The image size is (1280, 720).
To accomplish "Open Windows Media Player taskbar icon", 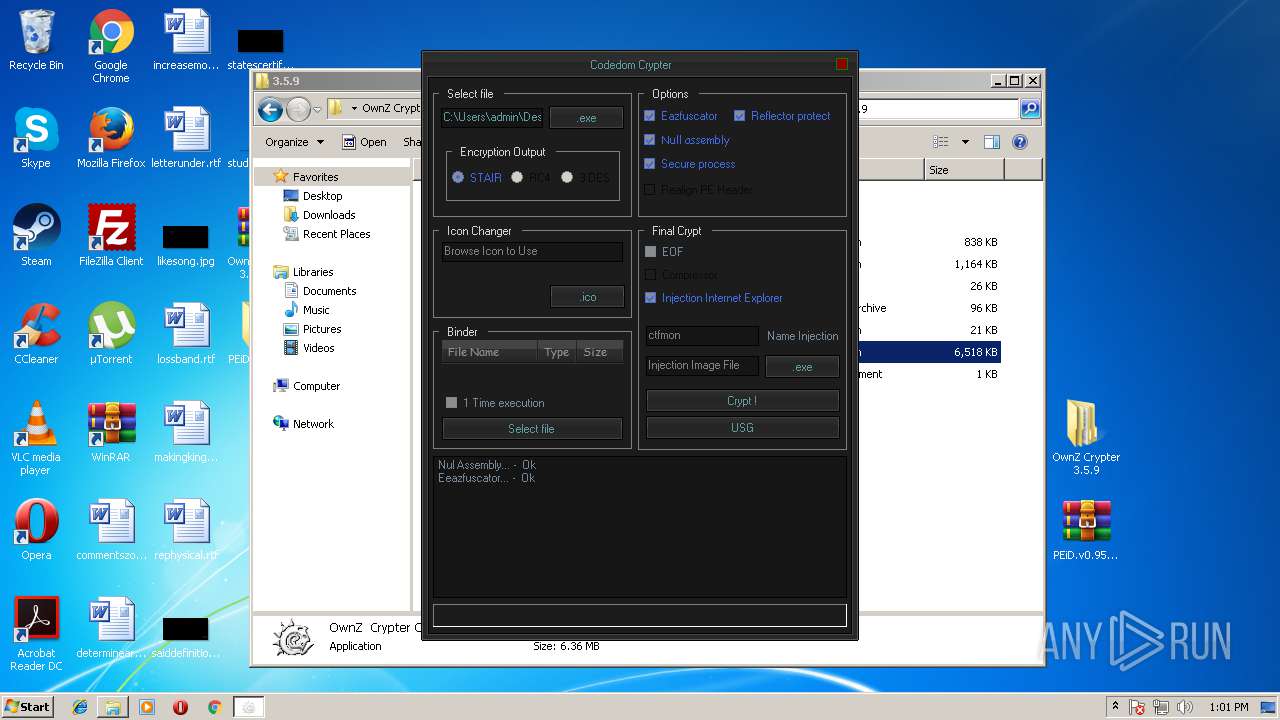I will (147, 707).
